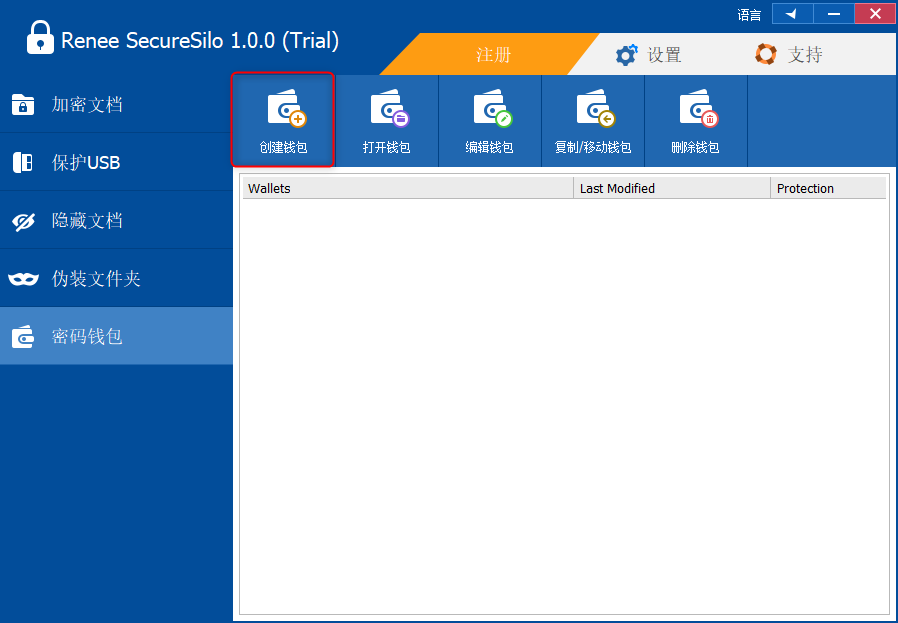
Task: Click the 注册 register tab
Action: [491, 54]
